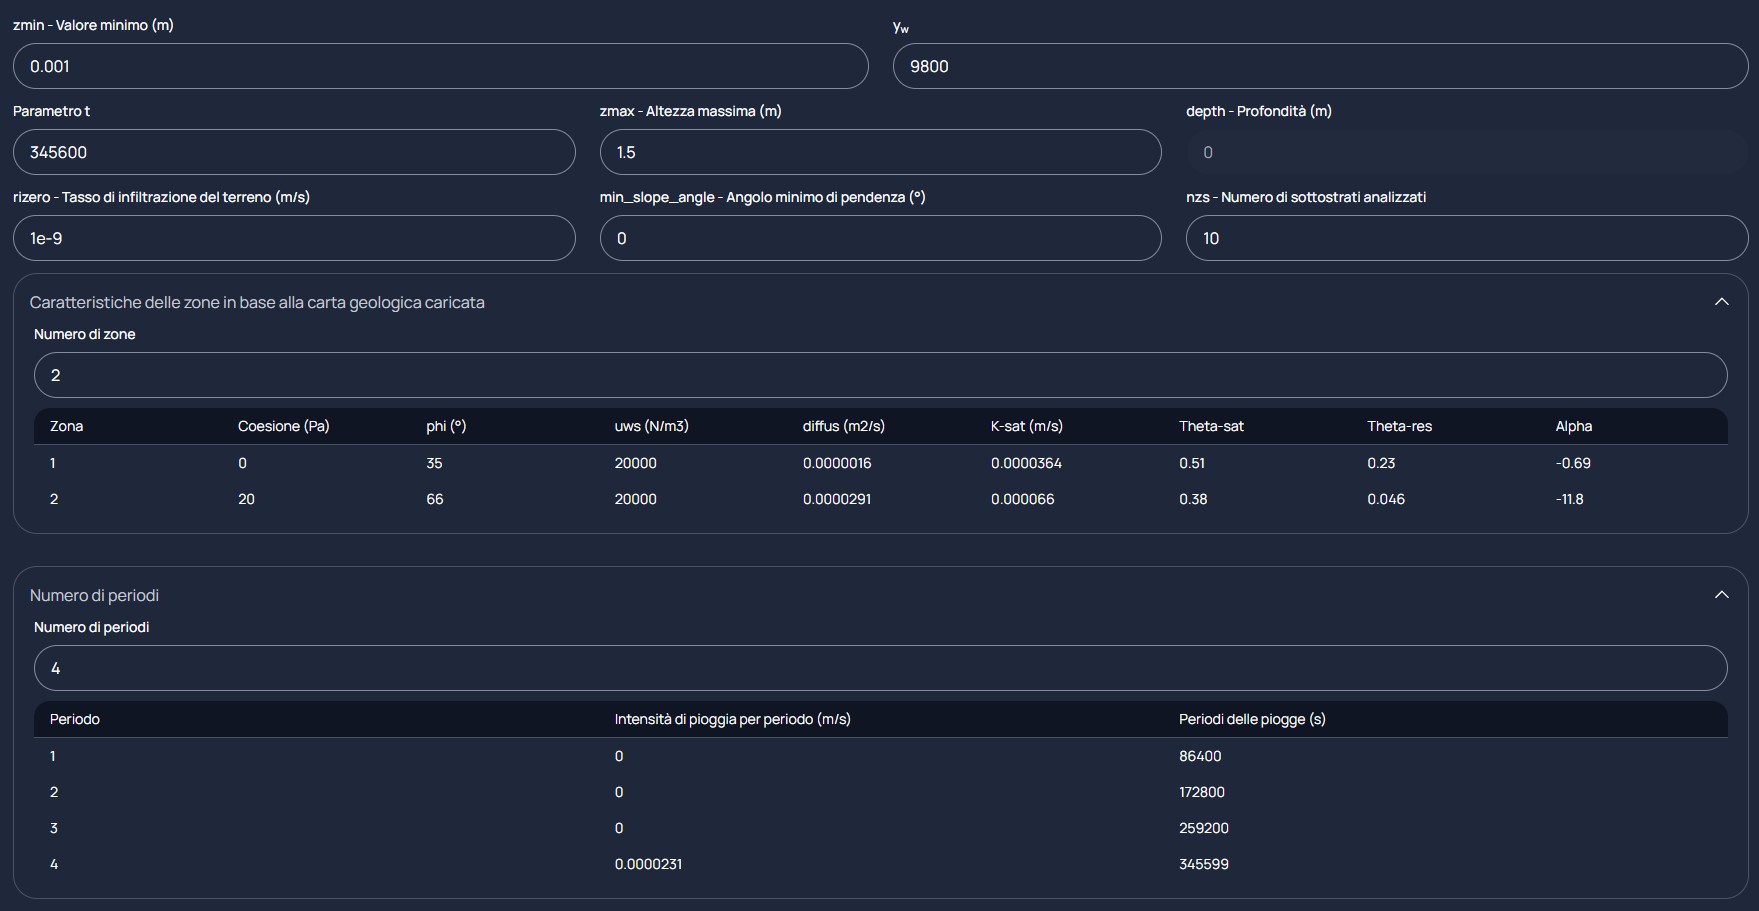Screen dimensions: 1759x911
Task: Click the Theta-sat column header
Action: pos(1211,426)
